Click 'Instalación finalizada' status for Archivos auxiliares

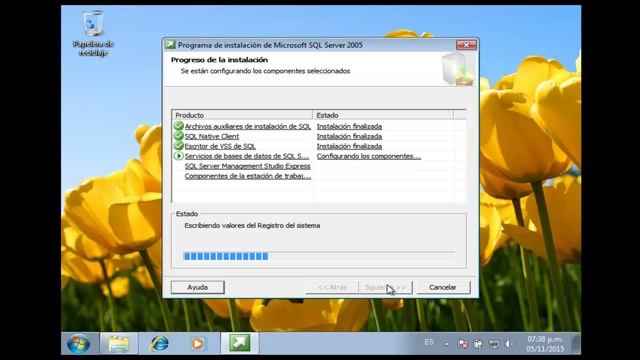point(349,127)
